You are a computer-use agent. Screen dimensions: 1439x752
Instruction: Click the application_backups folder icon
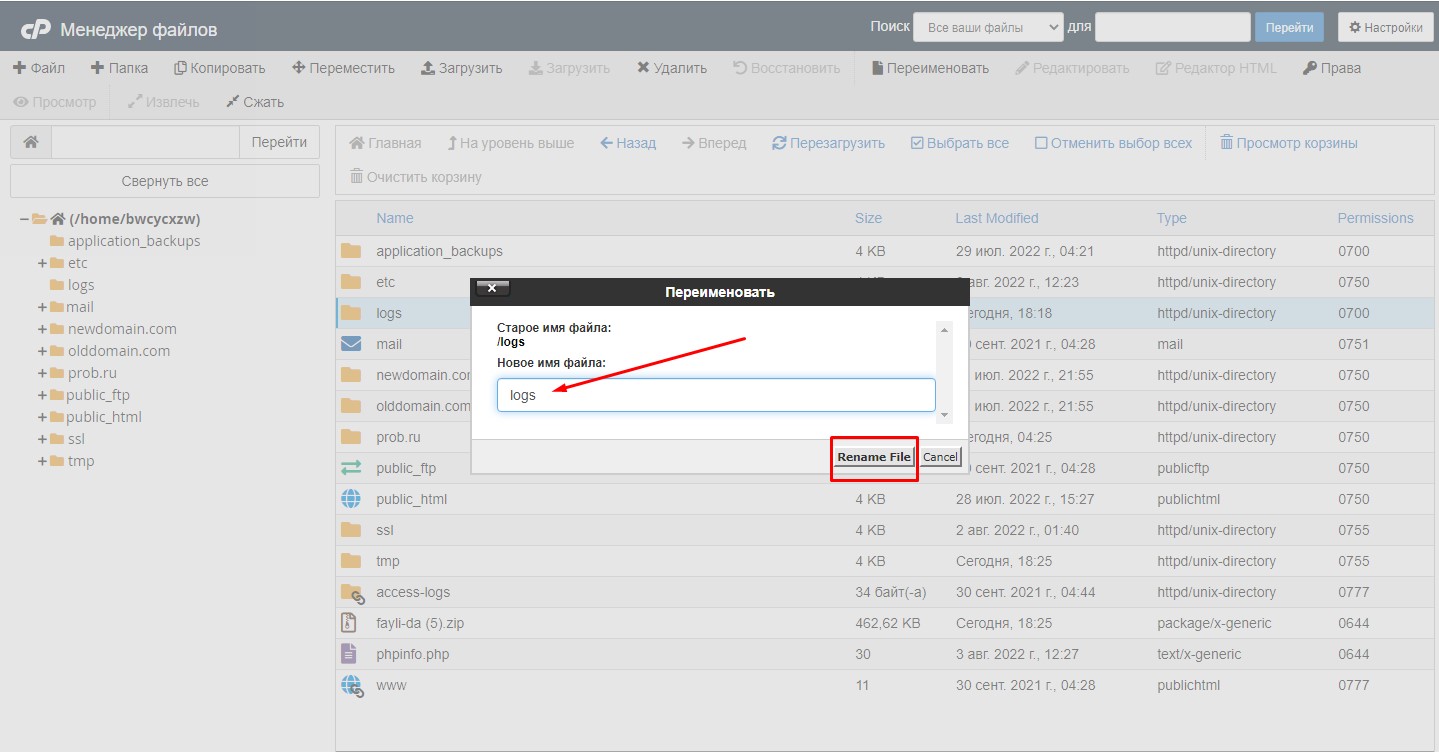click(x=350, y=251)
